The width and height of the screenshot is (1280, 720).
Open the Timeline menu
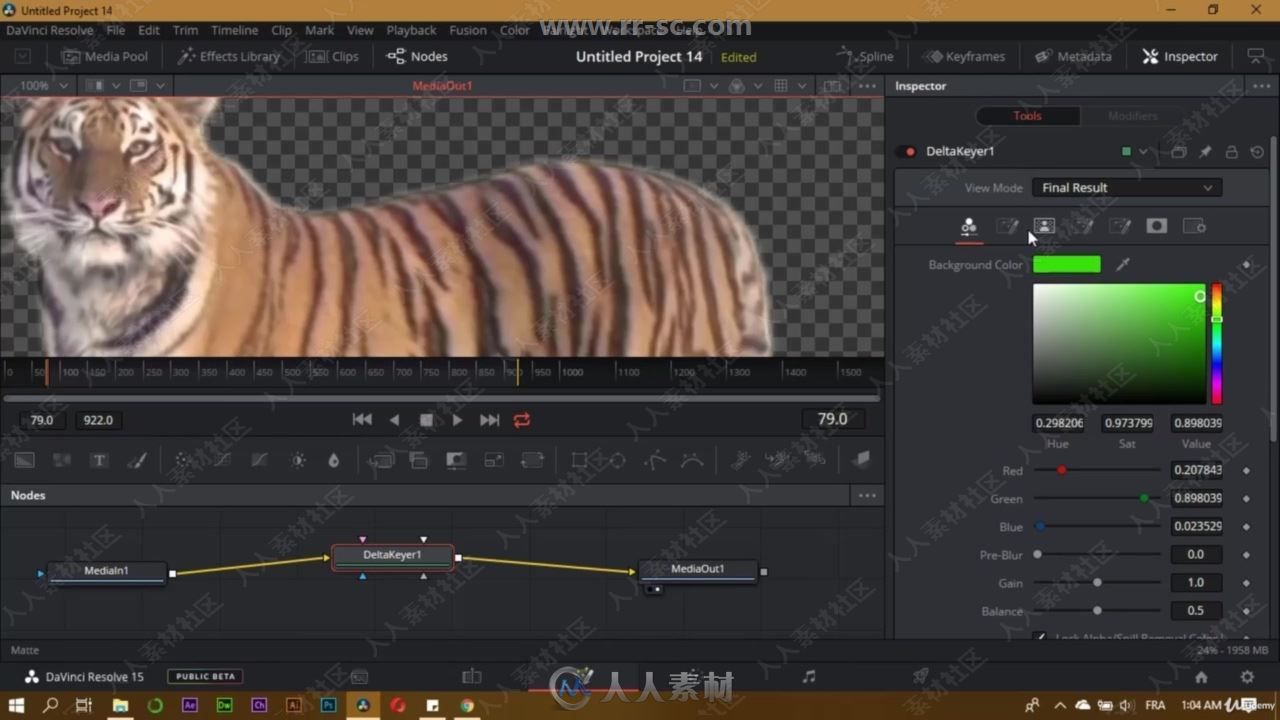point(234,30)
